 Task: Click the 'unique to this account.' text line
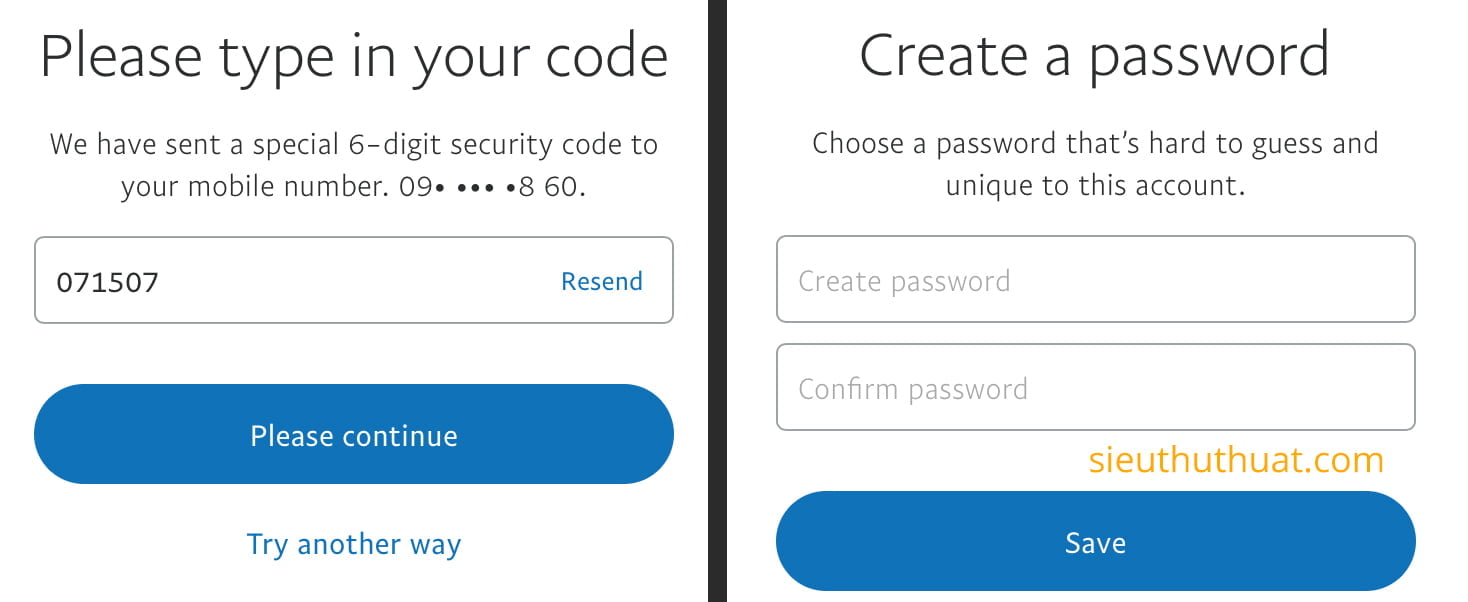point(1095,186)
